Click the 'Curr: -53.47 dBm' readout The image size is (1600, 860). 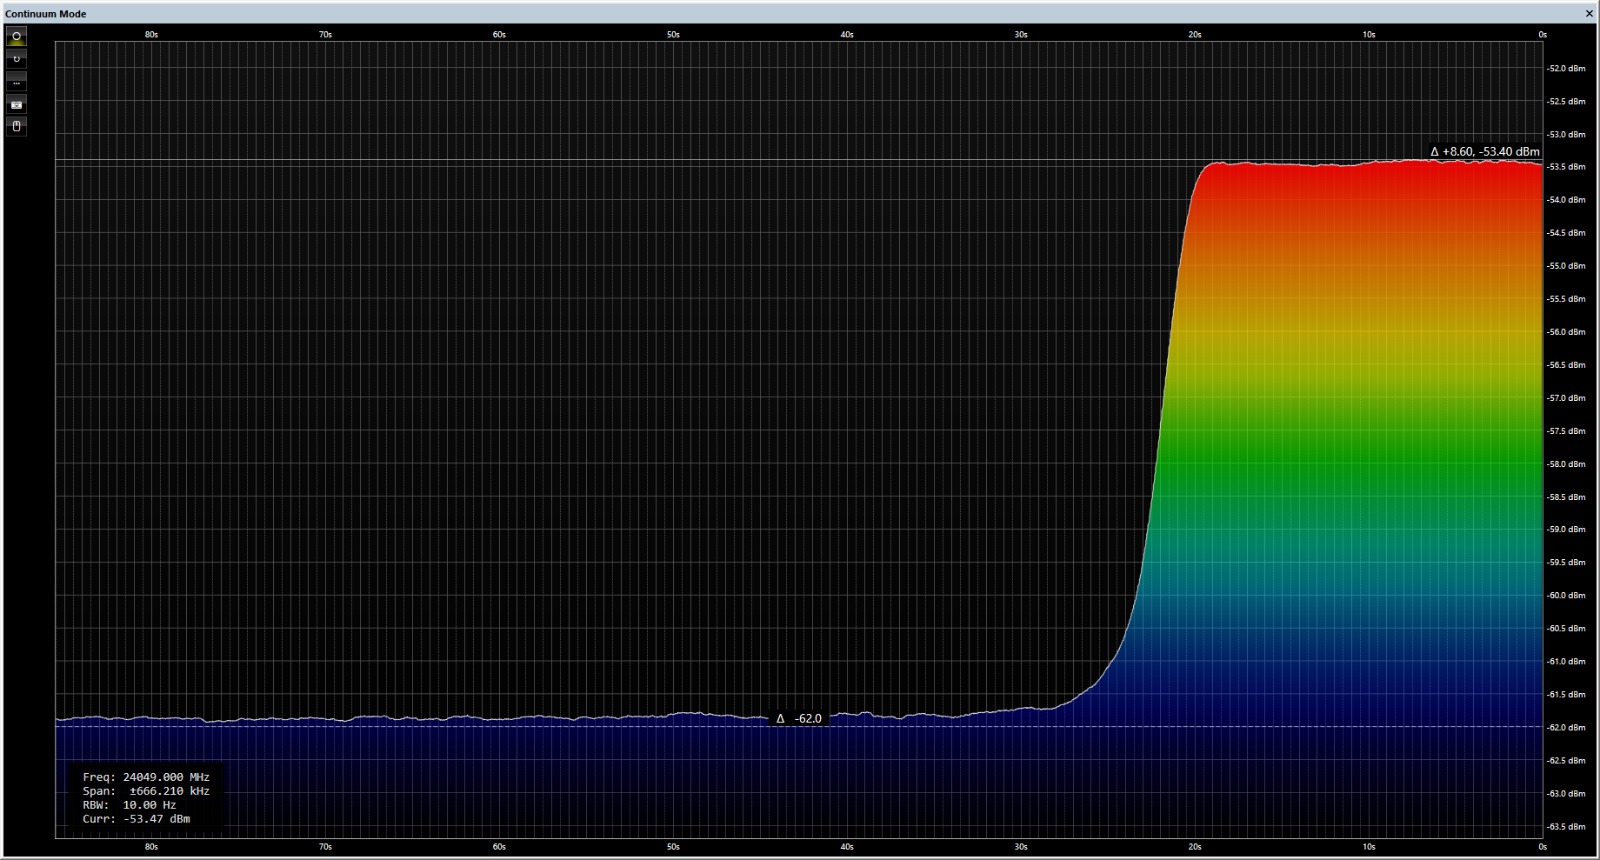tap(136, 819)
